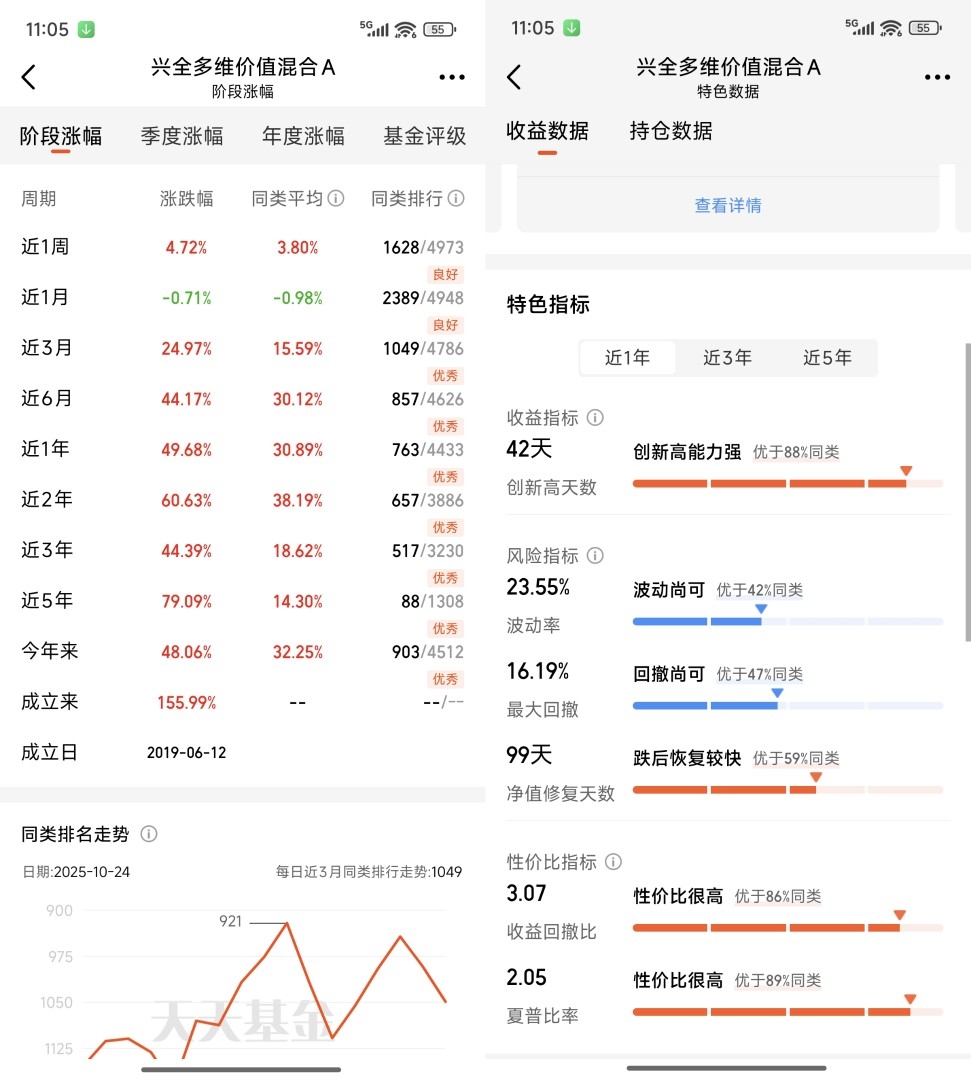Tap 近3月 same-category average 15.59%
The height and width of the screenshot is (1080, 971).
(x=297, y=349)
